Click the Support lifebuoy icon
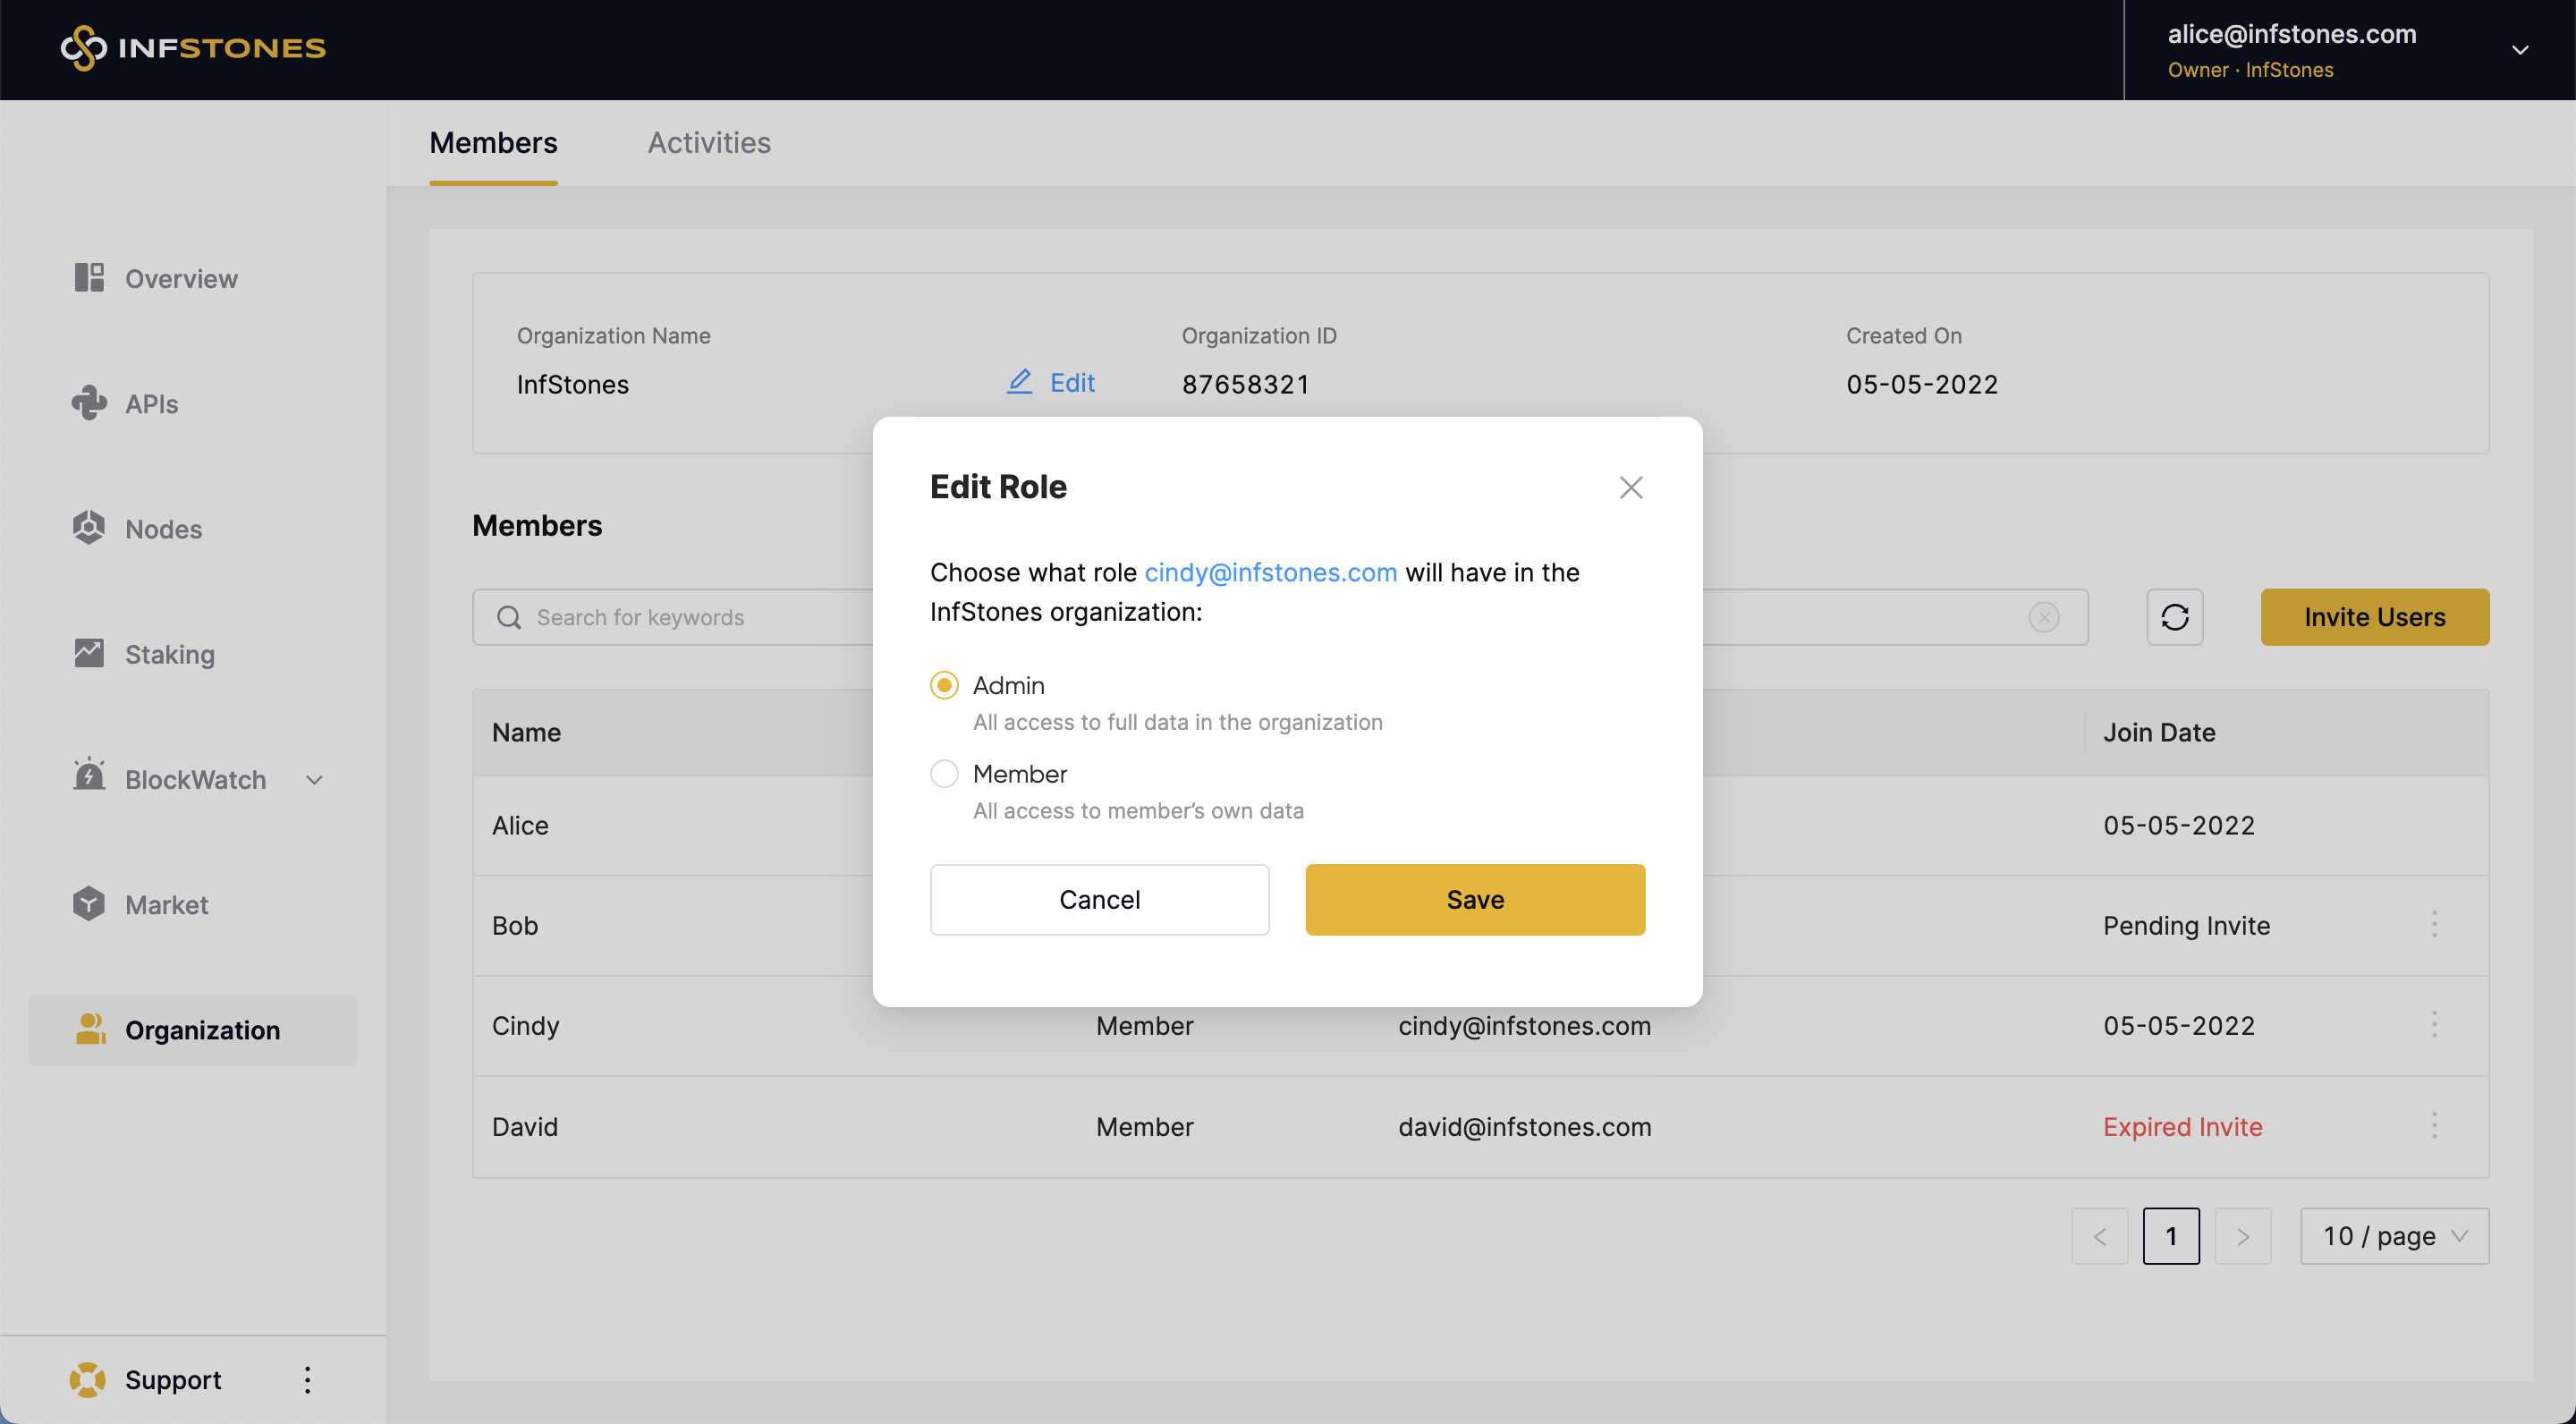 88,1379
